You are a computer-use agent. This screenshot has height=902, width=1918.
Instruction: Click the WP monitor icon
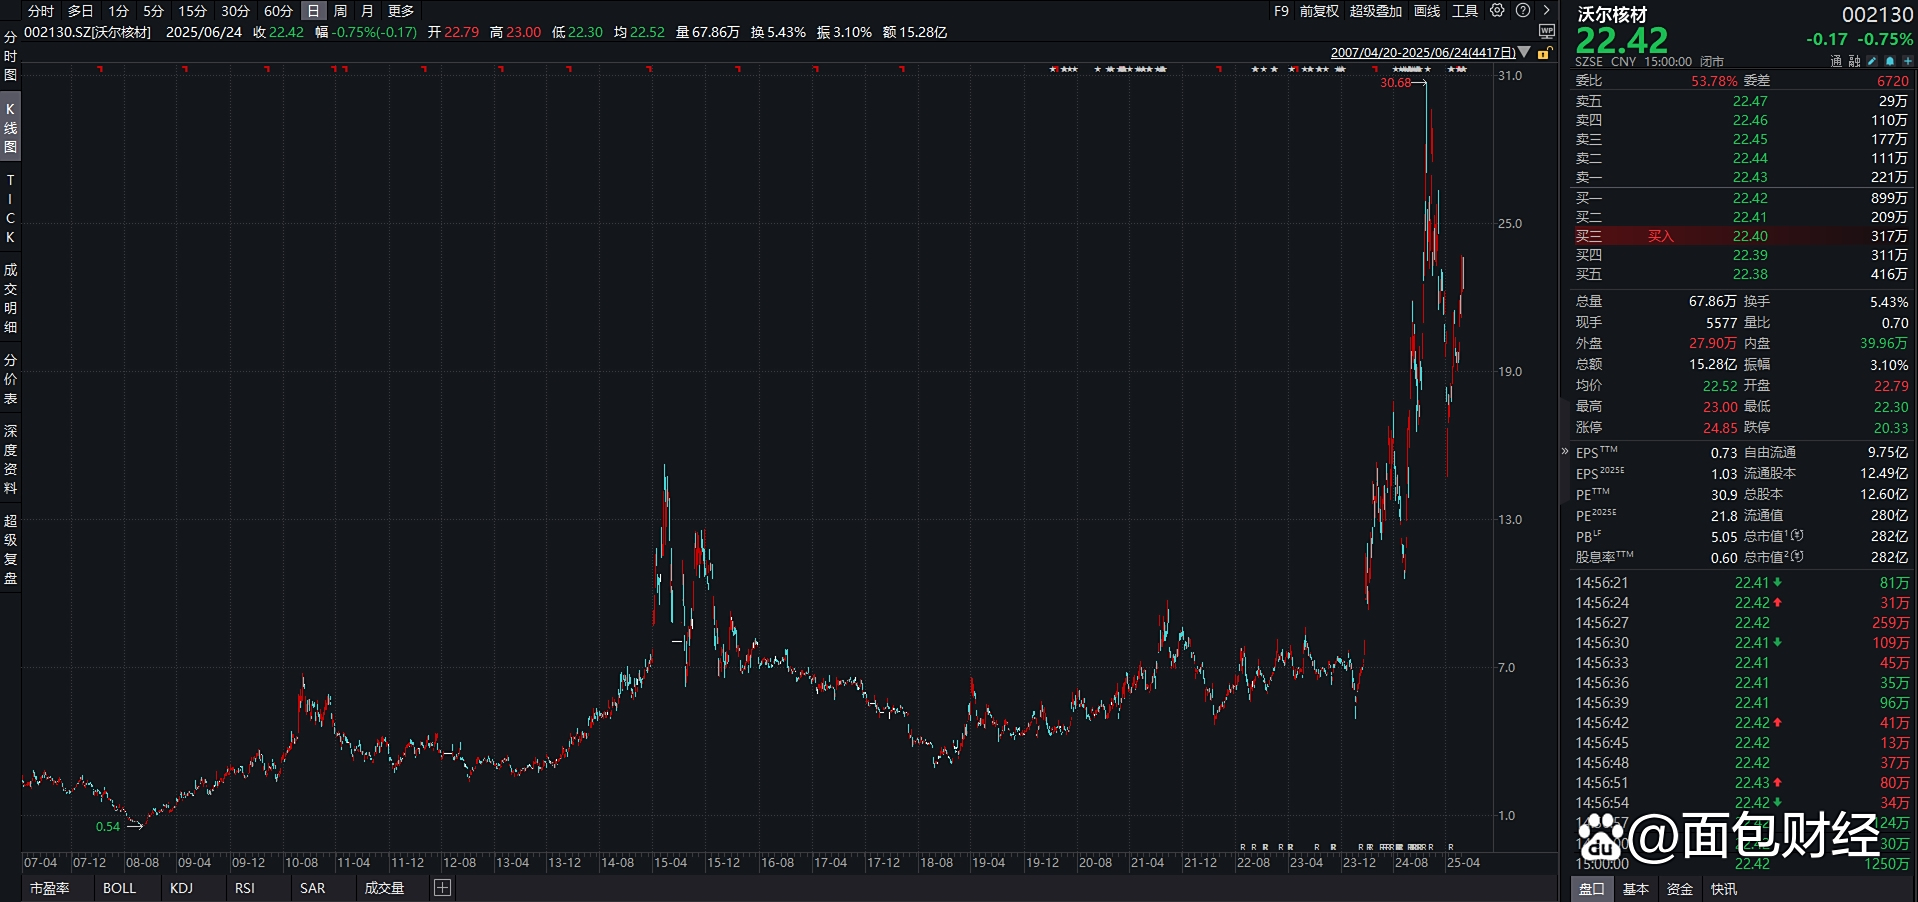pos(1547,32)
